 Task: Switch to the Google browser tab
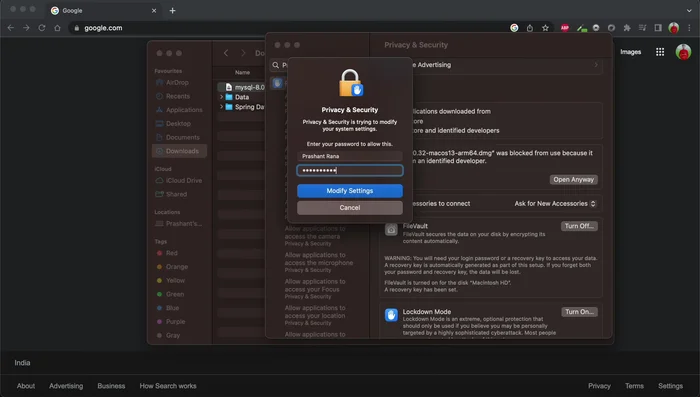[104, 10]
